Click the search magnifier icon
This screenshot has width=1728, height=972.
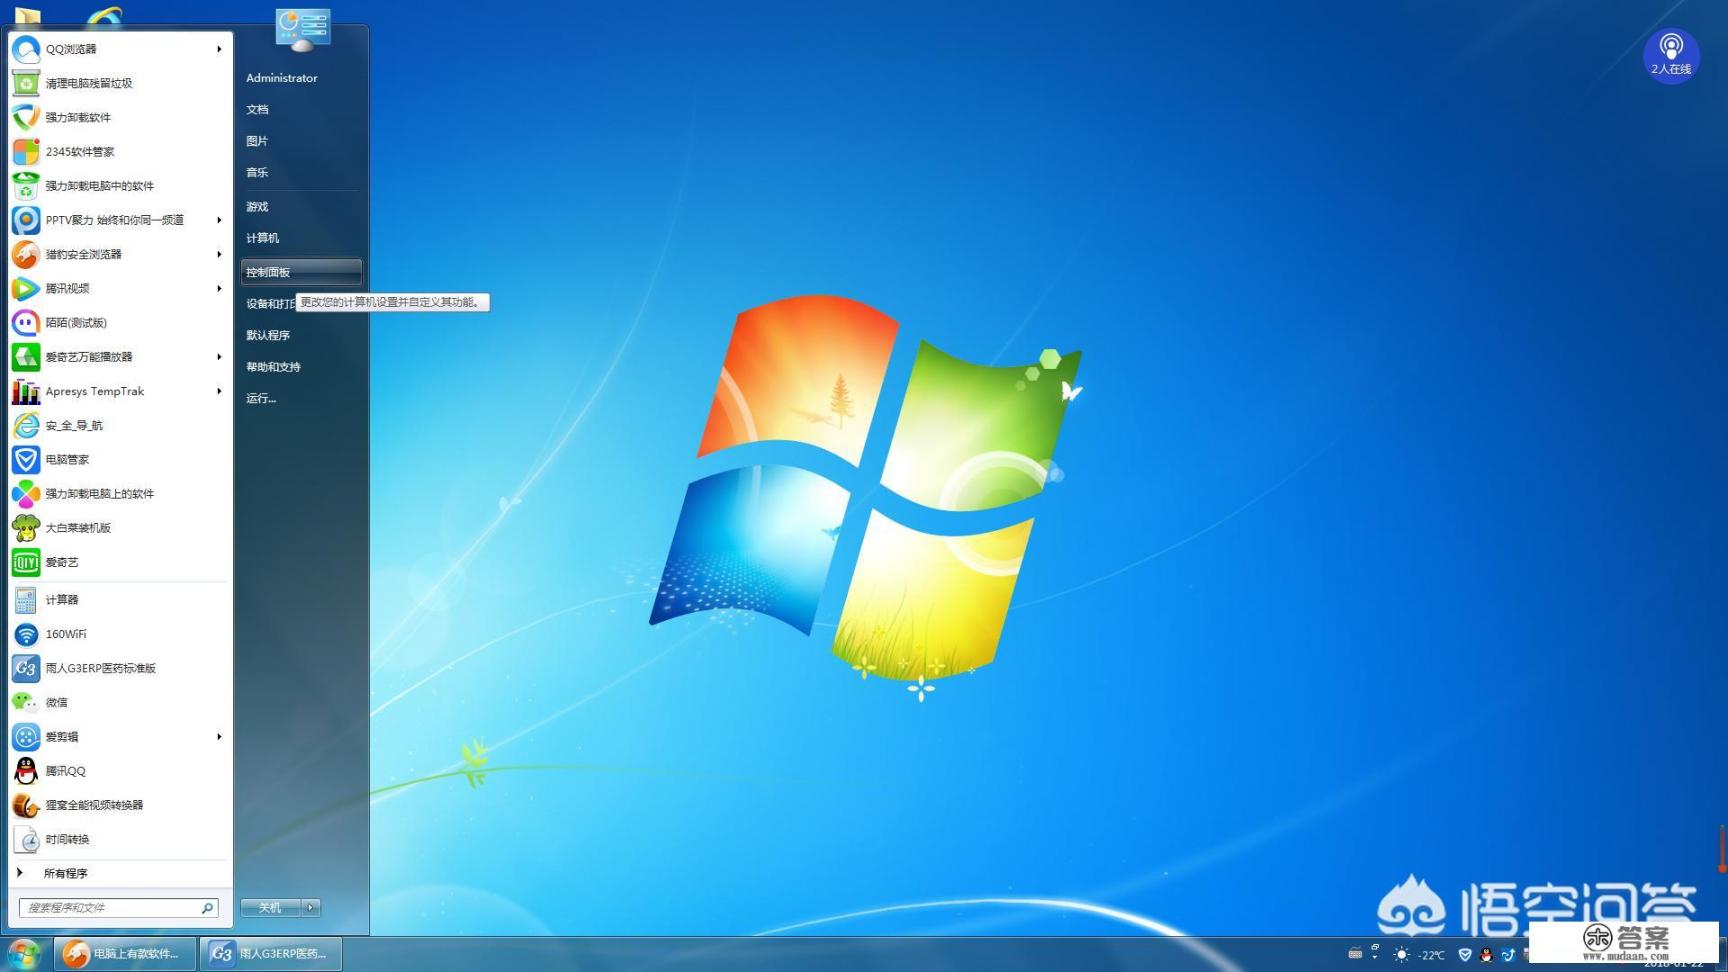(207, 907)
